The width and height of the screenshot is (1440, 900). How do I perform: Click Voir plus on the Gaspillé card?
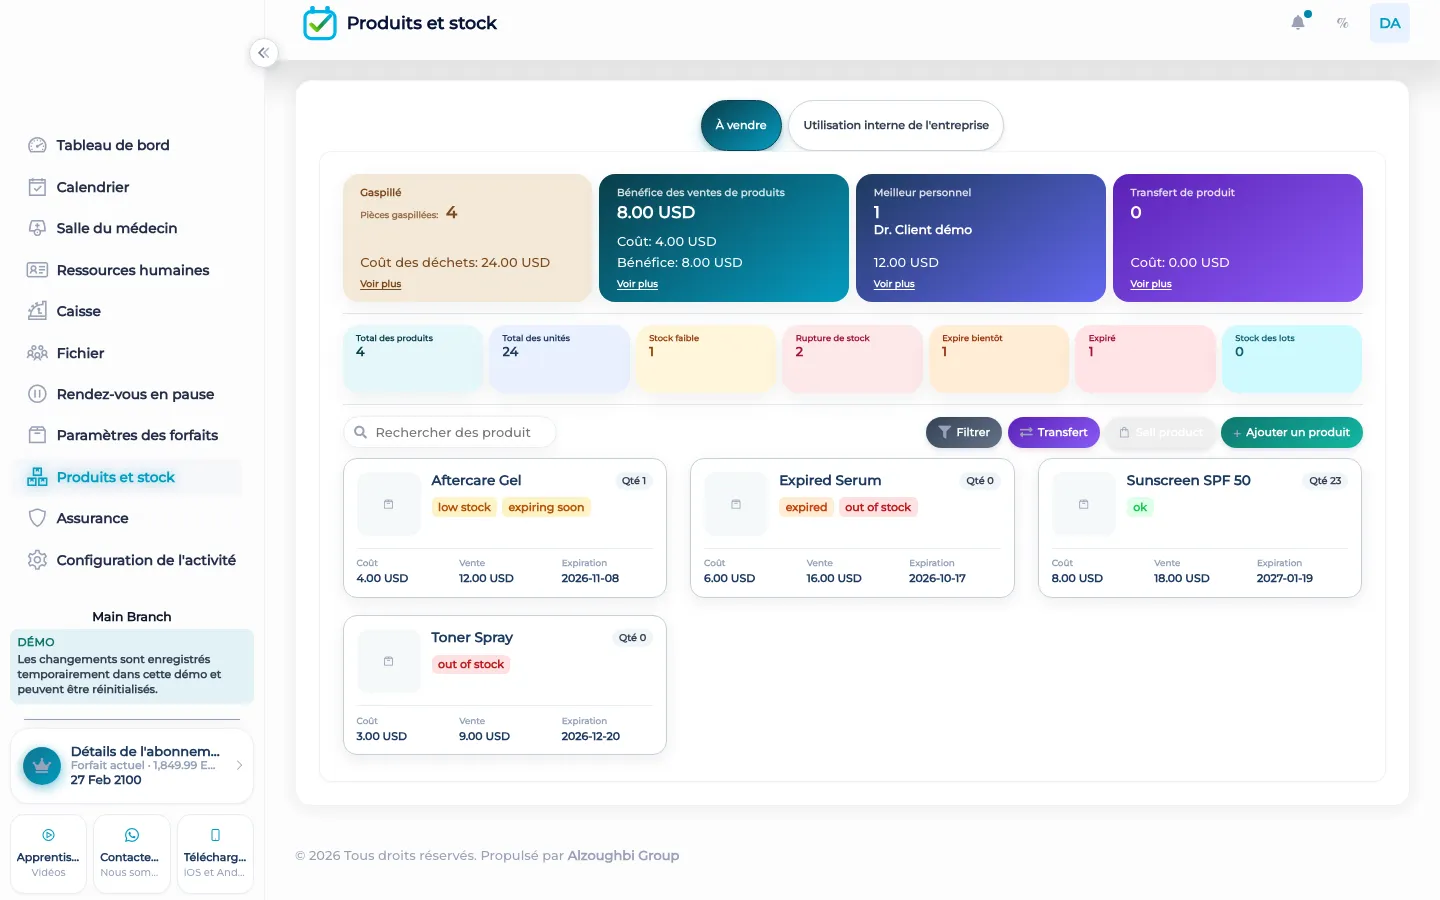point(380,284)
